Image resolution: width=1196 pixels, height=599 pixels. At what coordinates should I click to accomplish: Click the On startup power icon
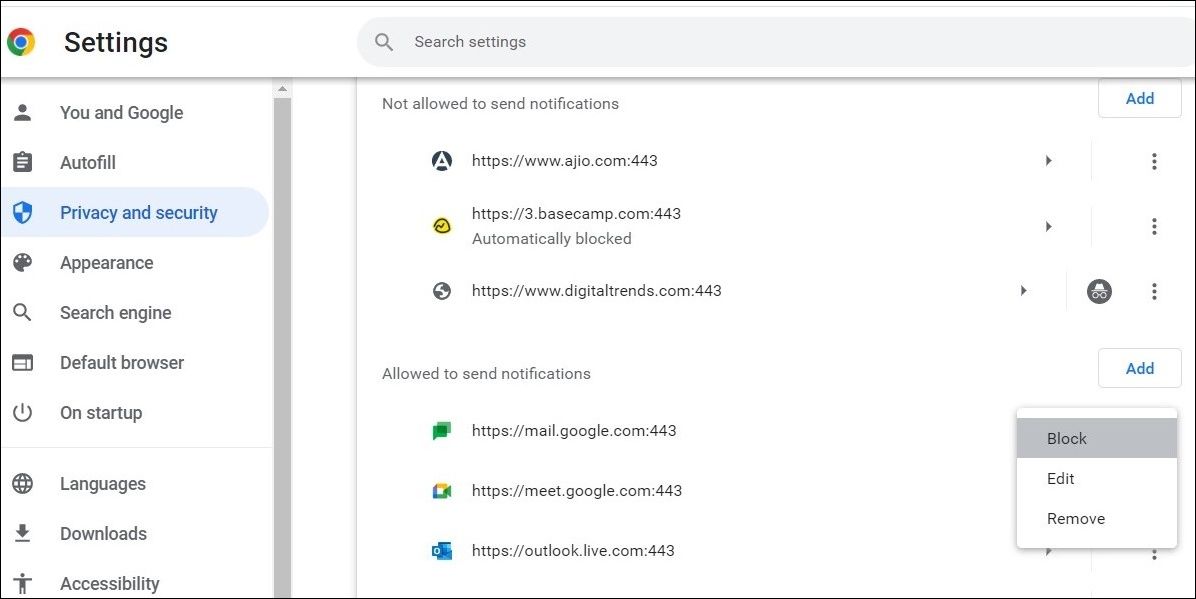(22, 412)
